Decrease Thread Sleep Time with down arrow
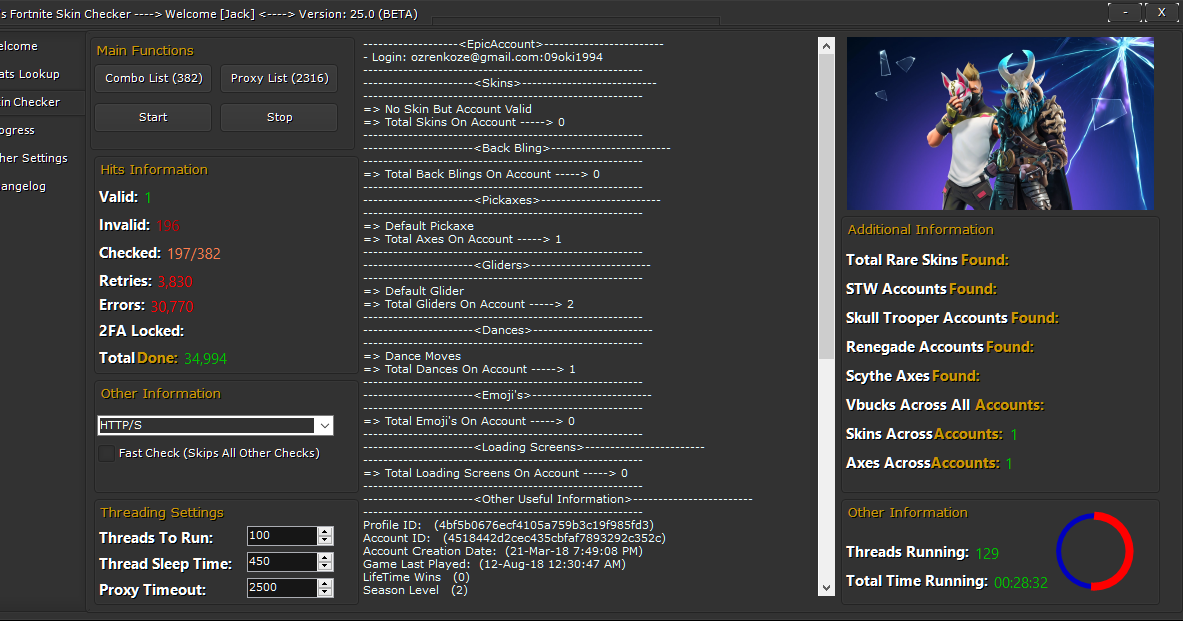This screenshot has width=1183, height=621. 325,567
